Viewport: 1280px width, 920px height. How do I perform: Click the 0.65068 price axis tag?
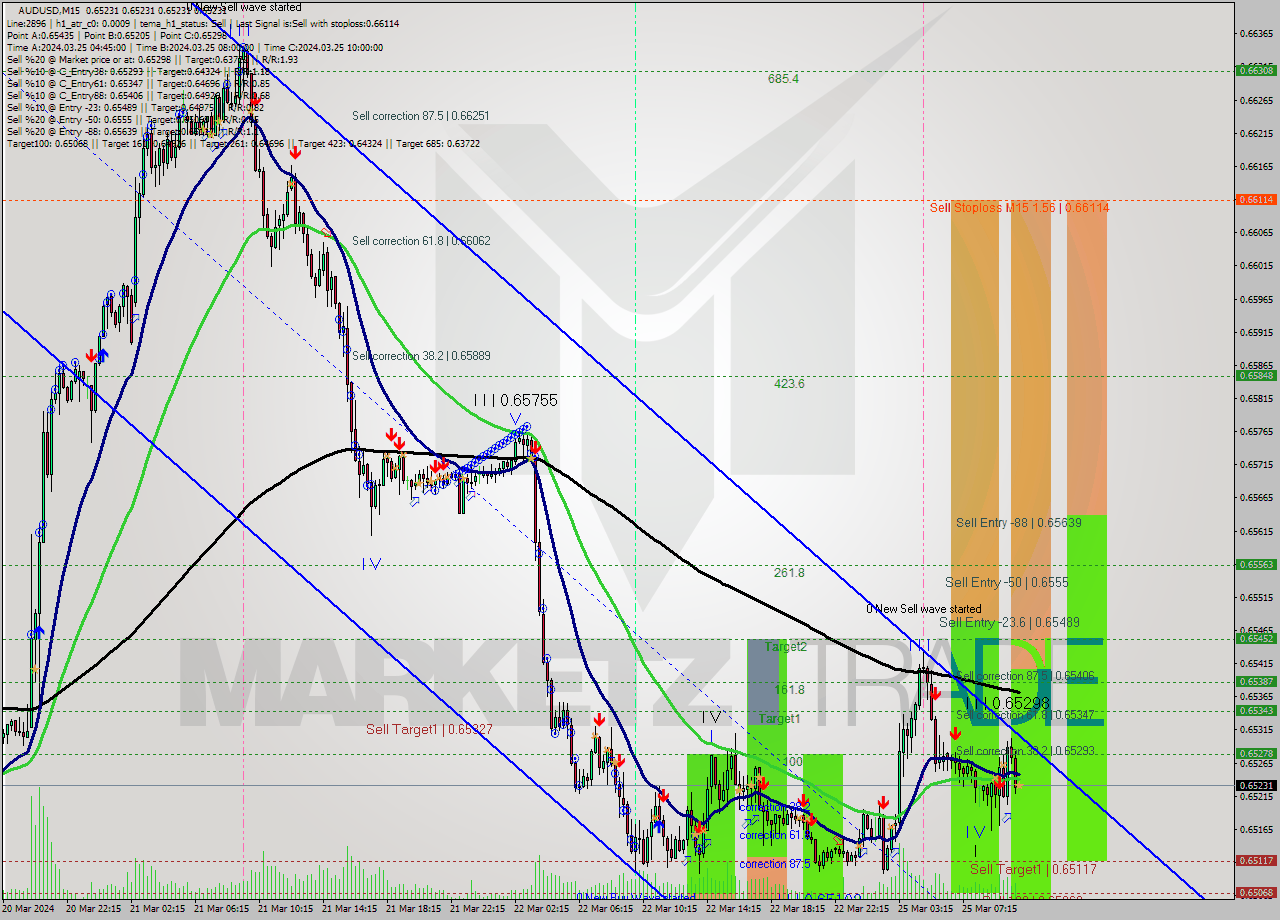1257,892
